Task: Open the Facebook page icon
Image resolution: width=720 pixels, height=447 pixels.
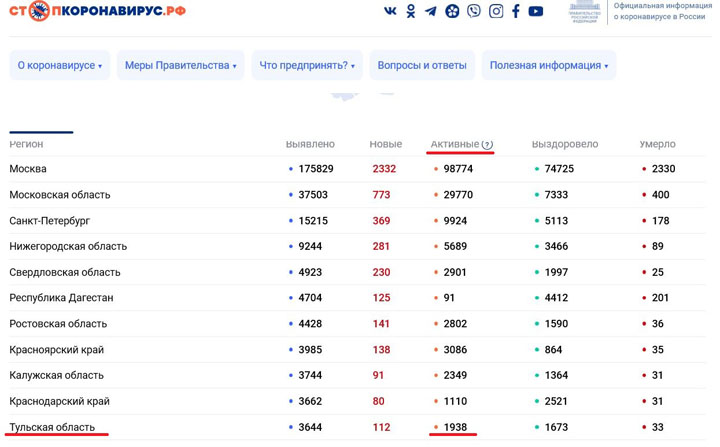Action: click(x=516, y=11)
